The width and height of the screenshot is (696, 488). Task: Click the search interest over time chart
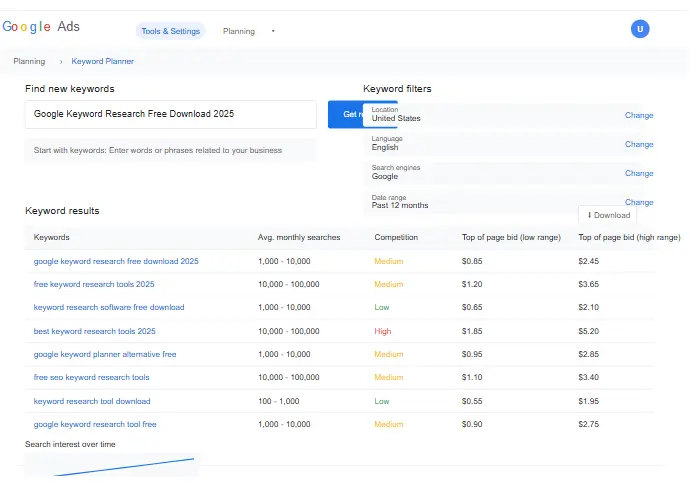110,466
